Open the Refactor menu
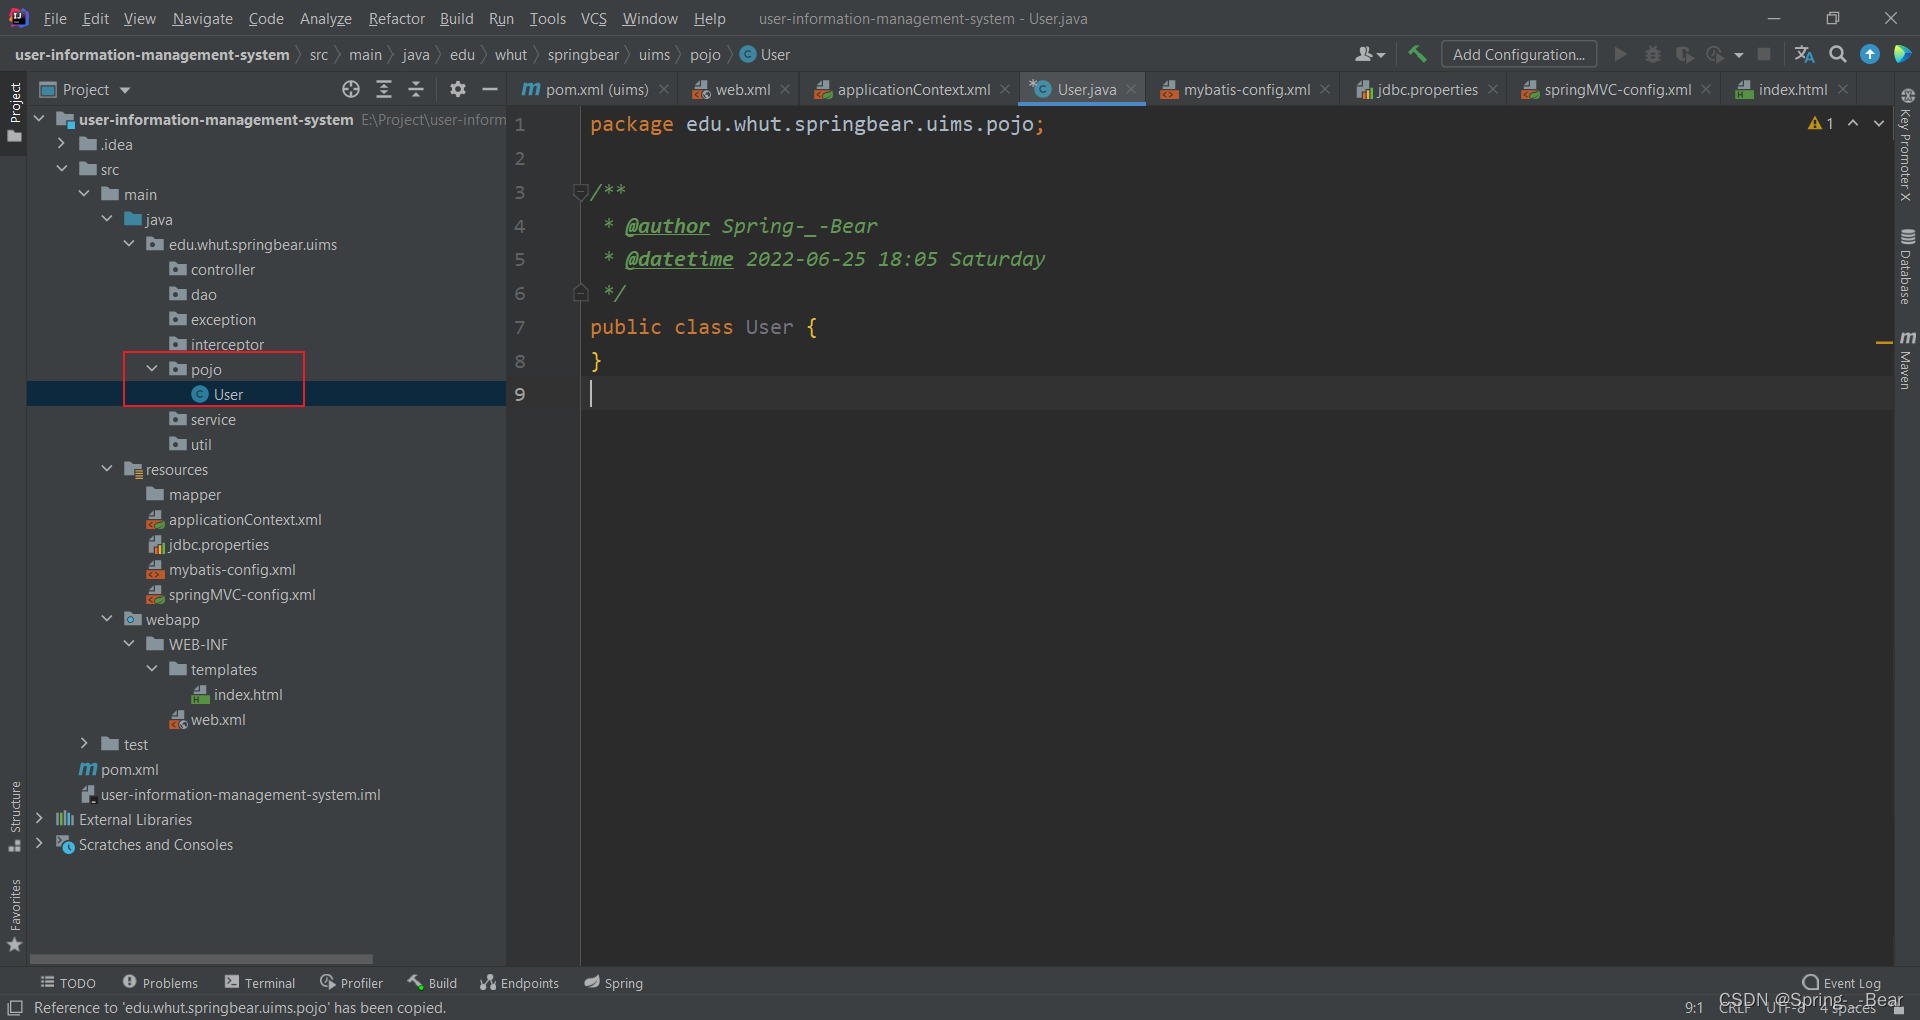 (x=396, y=18)
